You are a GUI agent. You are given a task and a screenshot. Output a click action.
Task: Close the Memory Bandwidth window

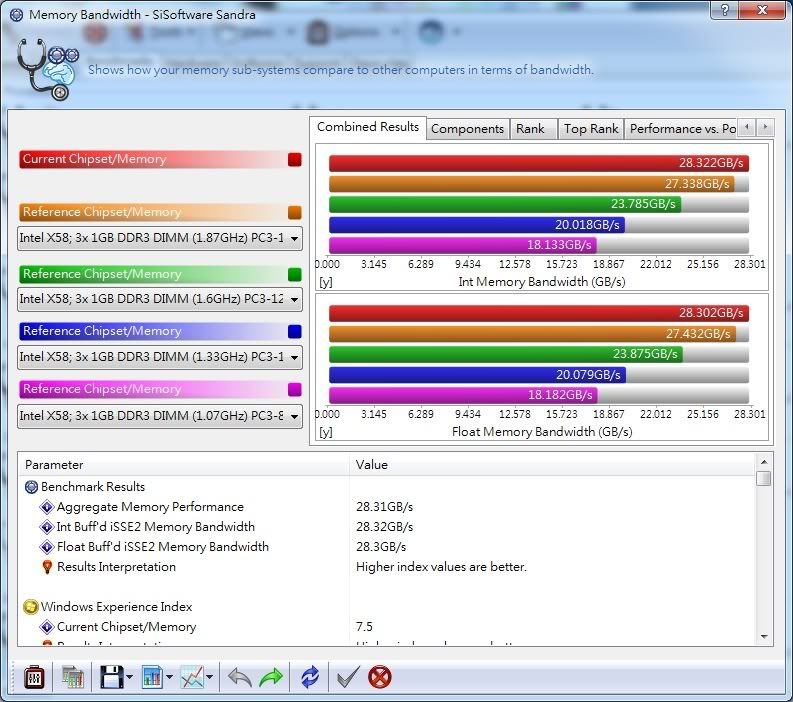[762, 10]
